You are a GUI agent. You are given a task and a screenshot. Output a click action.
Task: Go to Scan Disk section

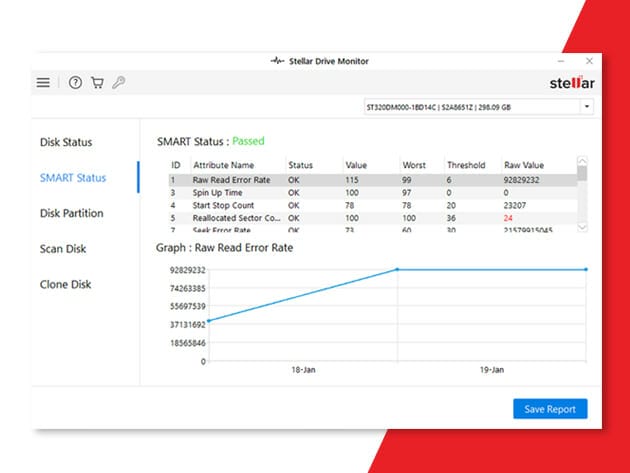(62, 248)
